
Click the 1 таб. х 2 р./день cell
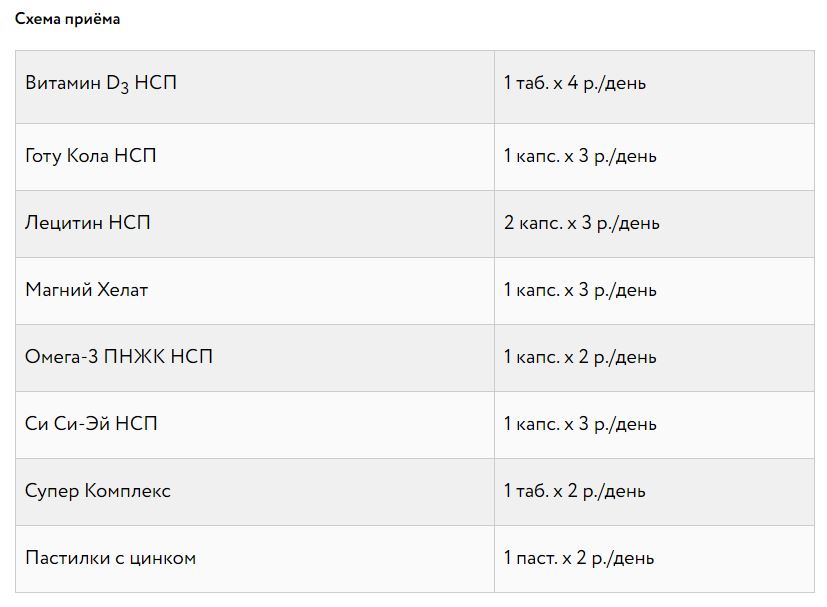pyautogui.click(x=654, y=492)
